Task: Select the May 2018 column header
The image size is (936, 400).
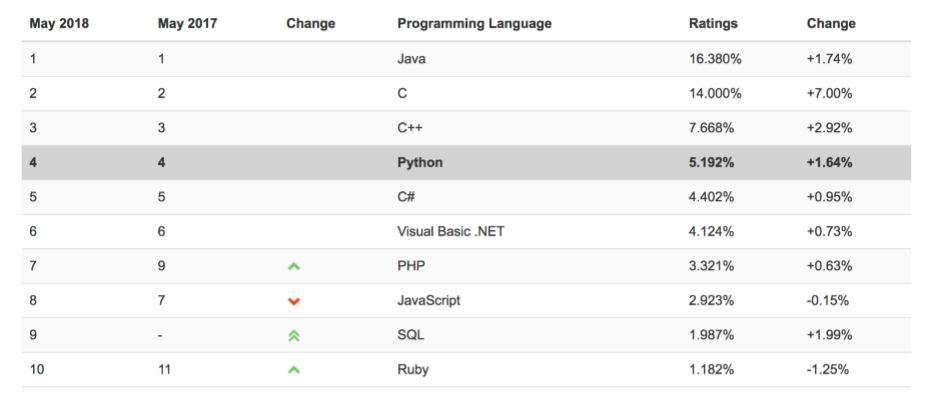Action: point(59,23)
